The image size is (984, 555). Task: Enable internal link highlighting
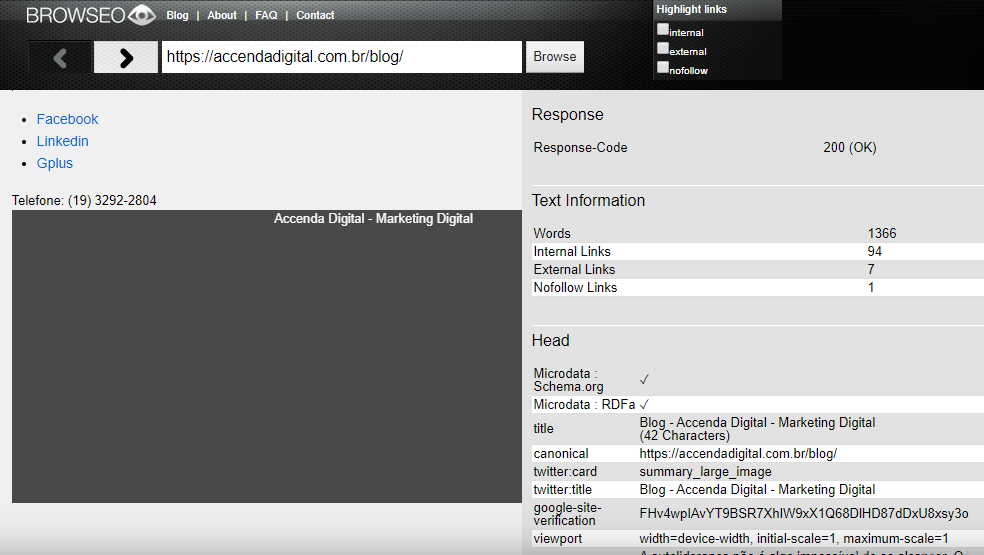point(663,29)
